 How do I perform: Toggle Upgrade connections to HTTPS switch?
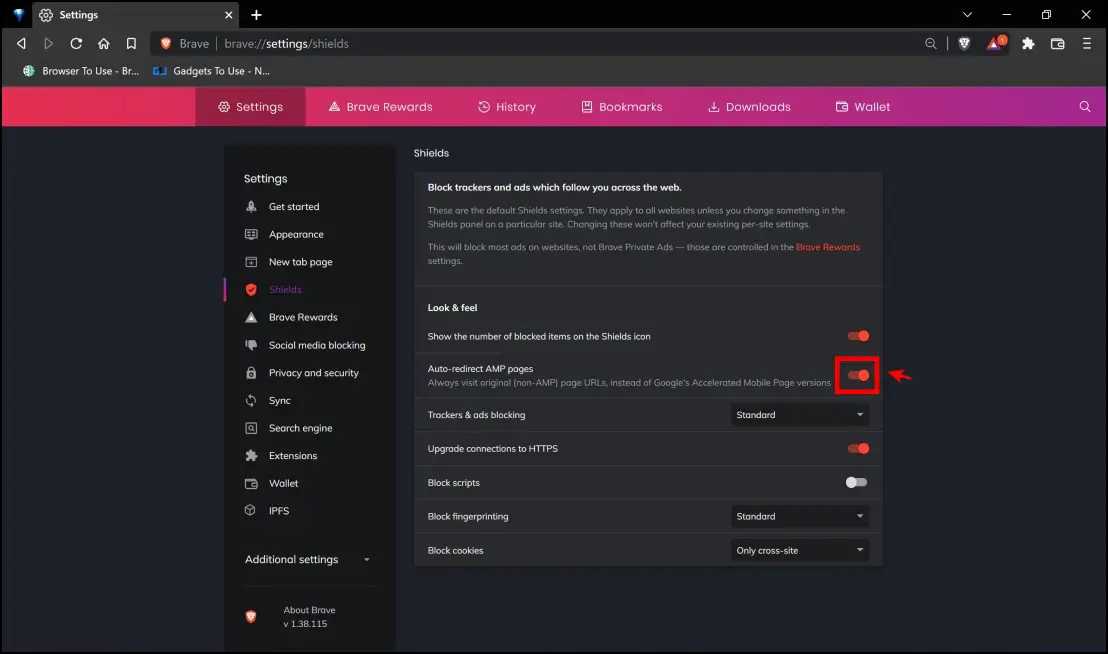858,448
